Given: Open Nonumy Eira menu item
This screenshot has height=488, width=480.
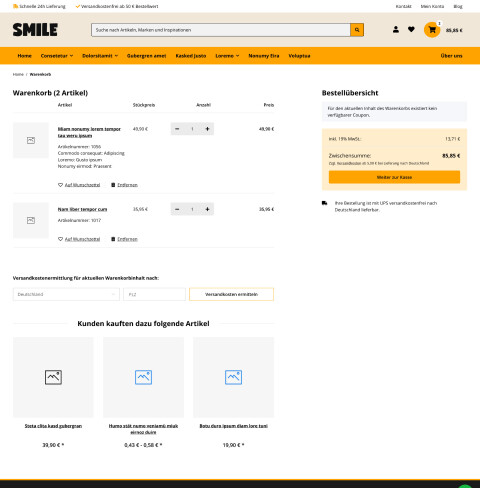Looking at the screenshot, I should [x=264, y=56].
